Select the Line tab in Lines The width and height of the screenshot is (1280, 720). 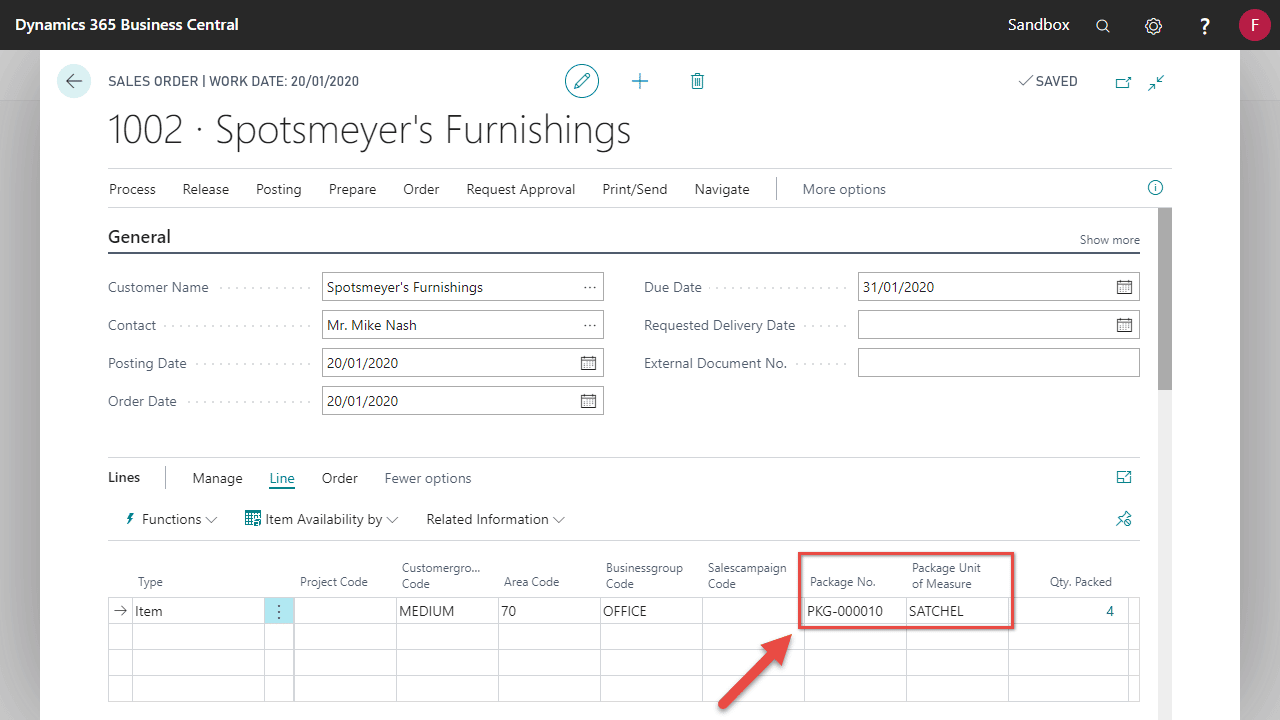point(282,478)
